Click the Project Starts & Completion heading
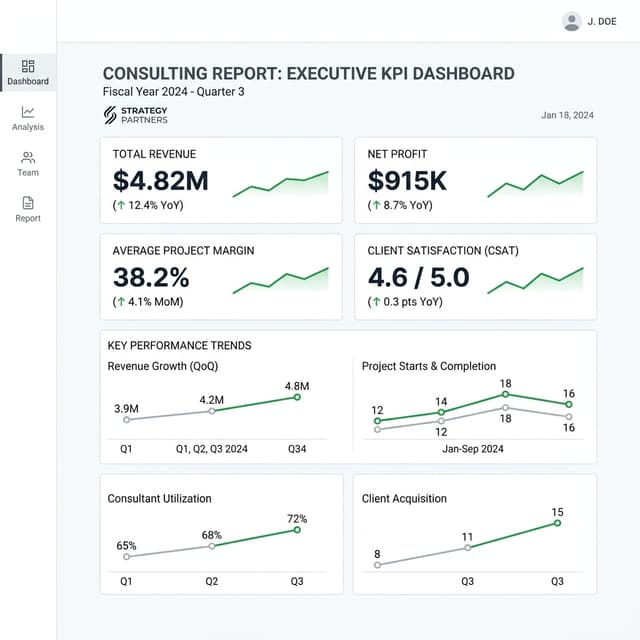Viewport: 640px width, 640px height. pyautogui.click(x=429, y=366)
